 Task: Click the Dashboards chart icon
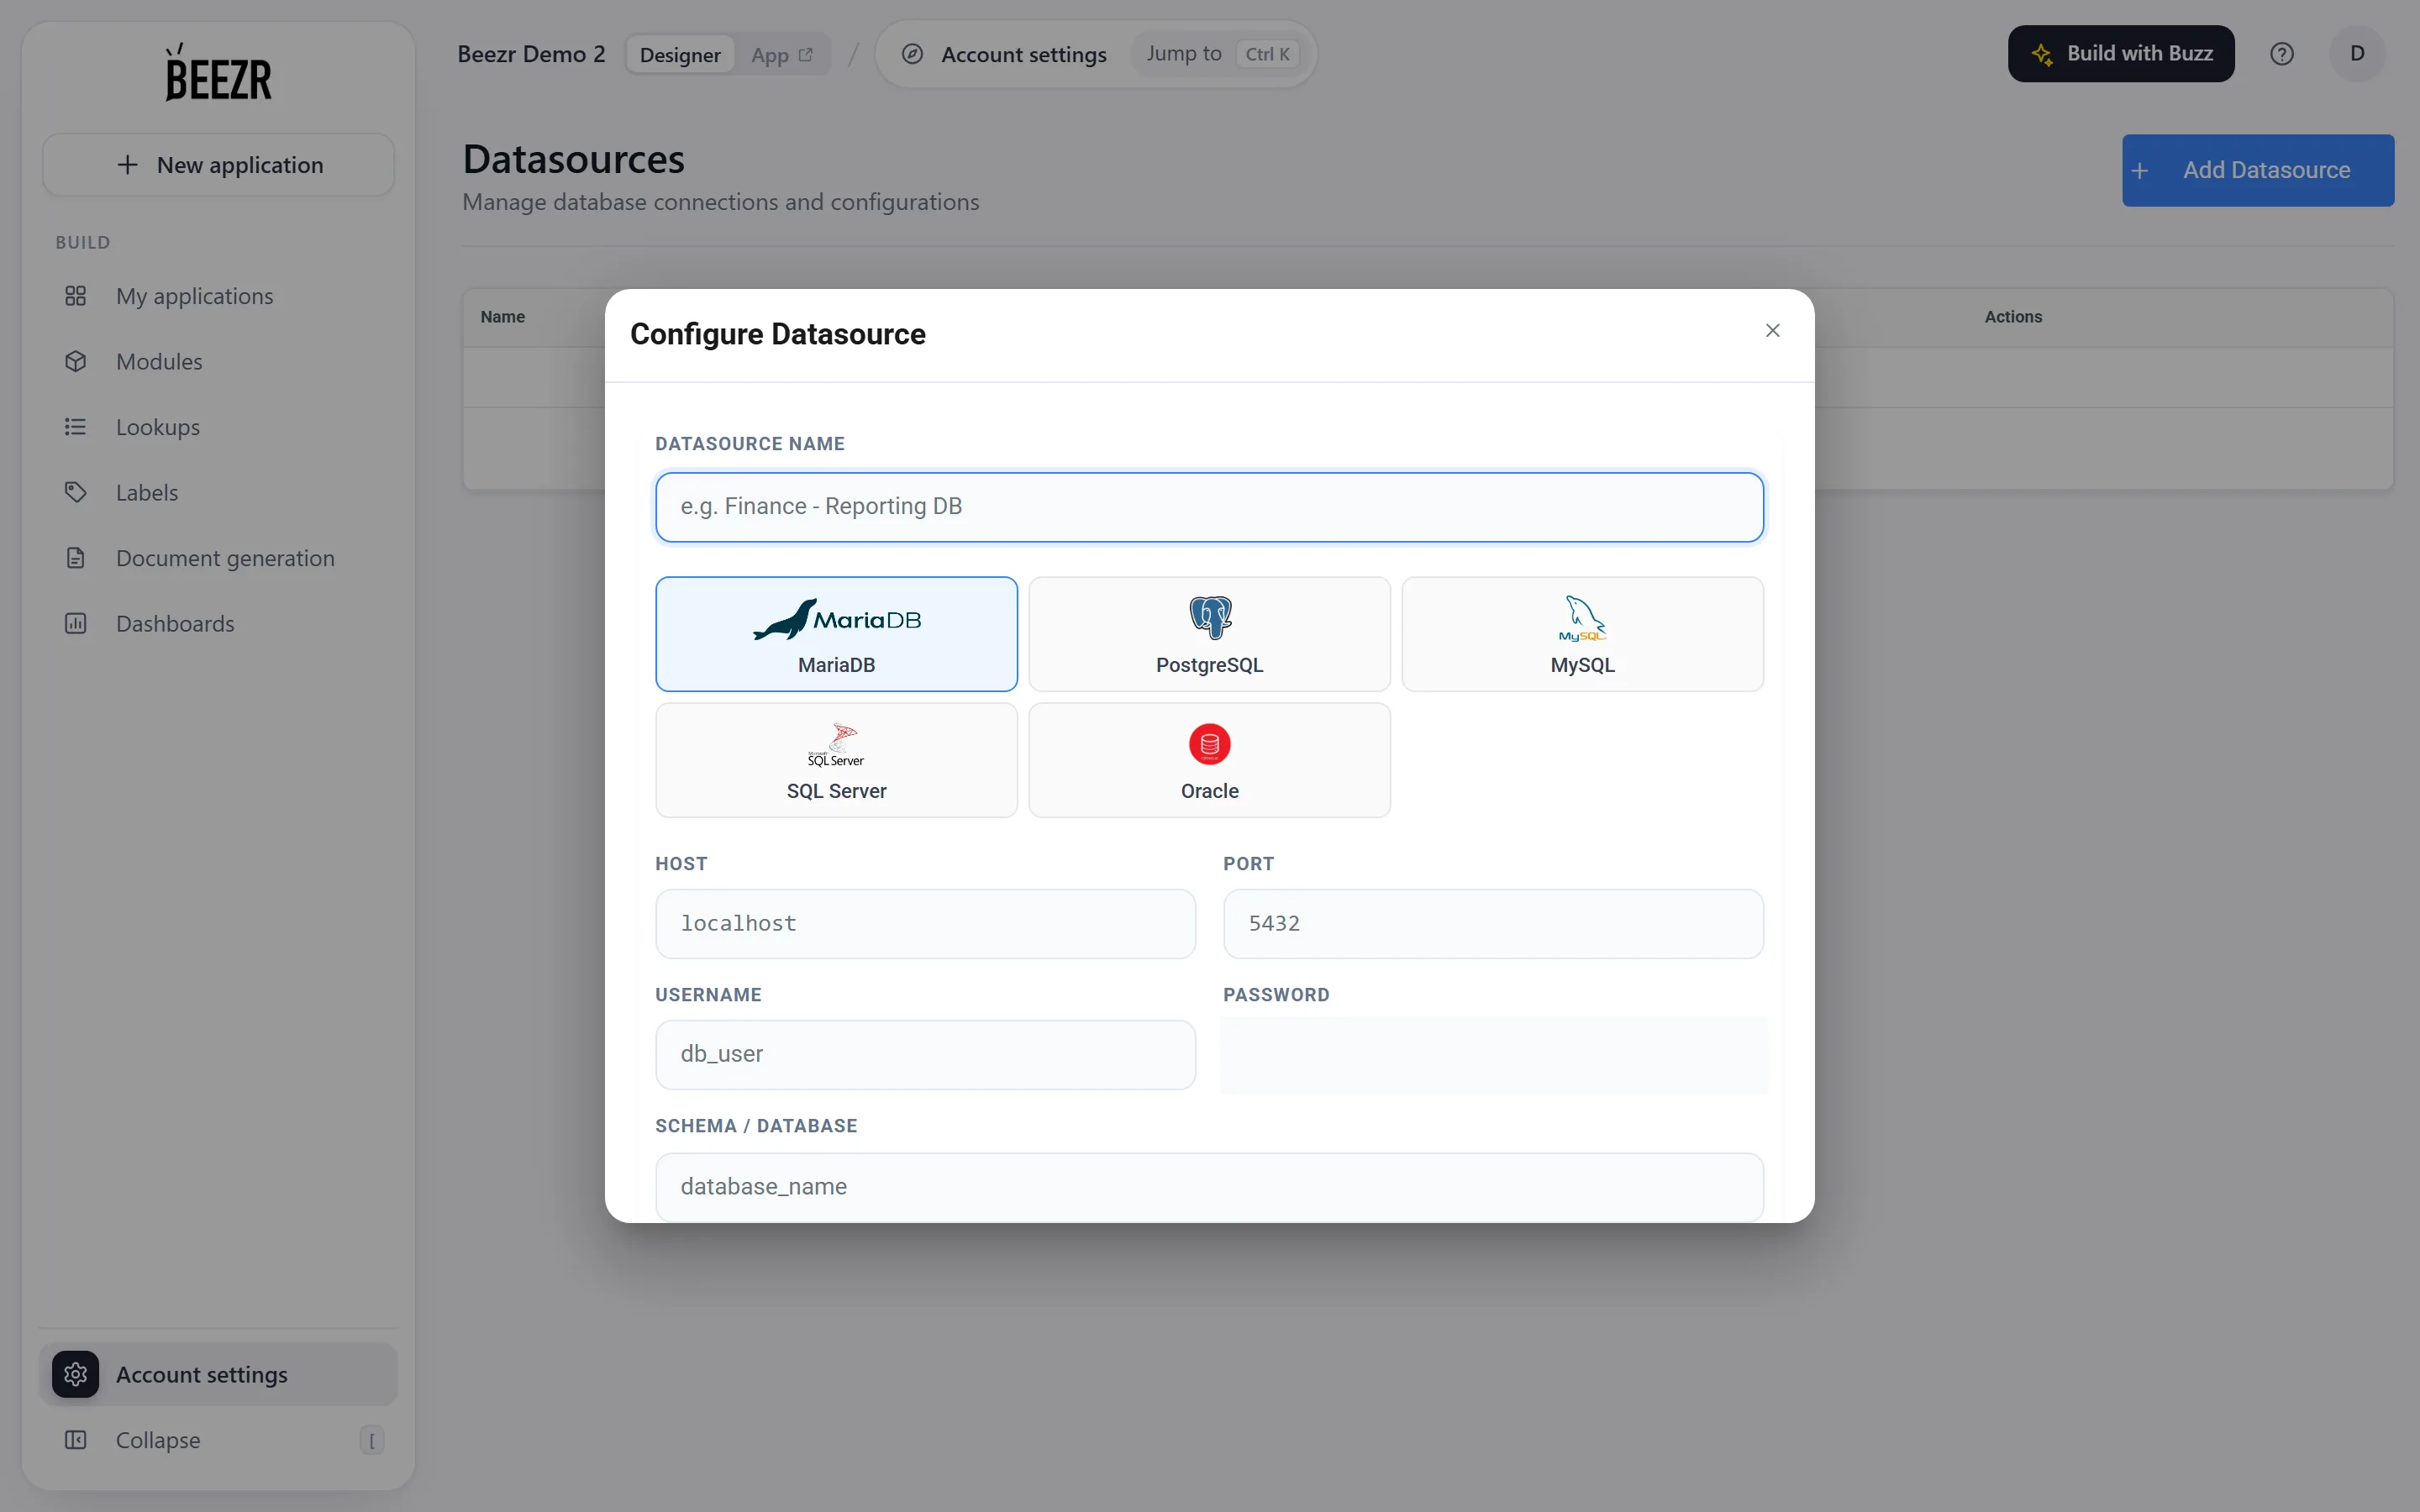tap(76, 623)
